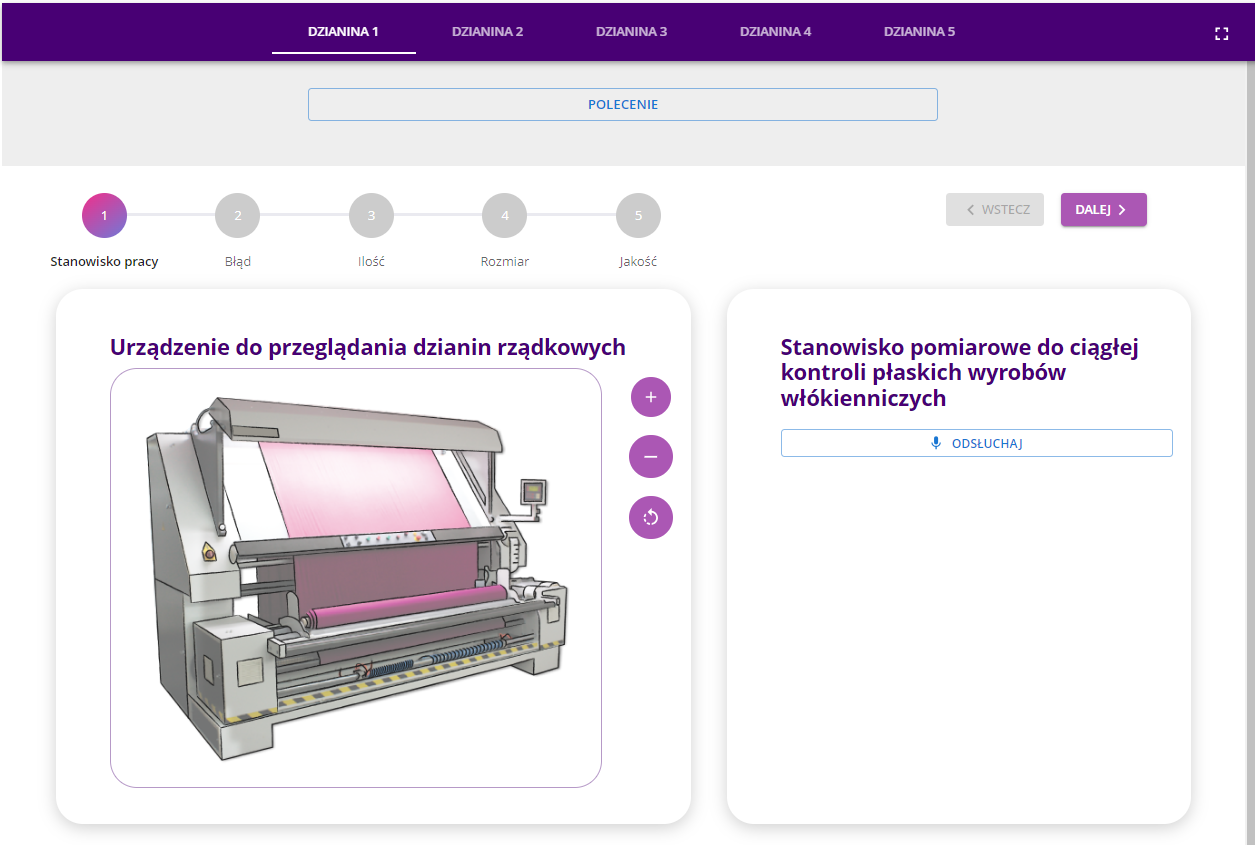Toggle fullscreen mode icon

click(1221, 33)
